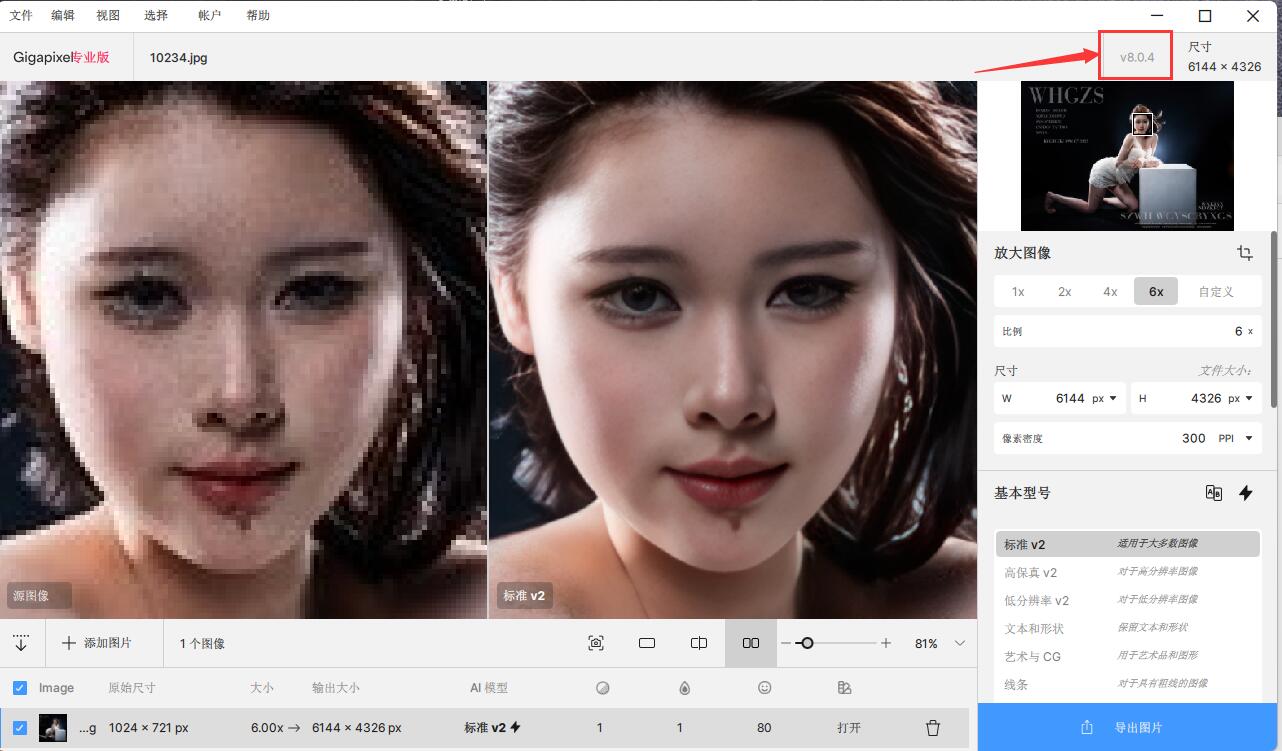Toggle the select-all Image checkbox
Viewport: 1282px width, 751px height.
tap(20, 688)
